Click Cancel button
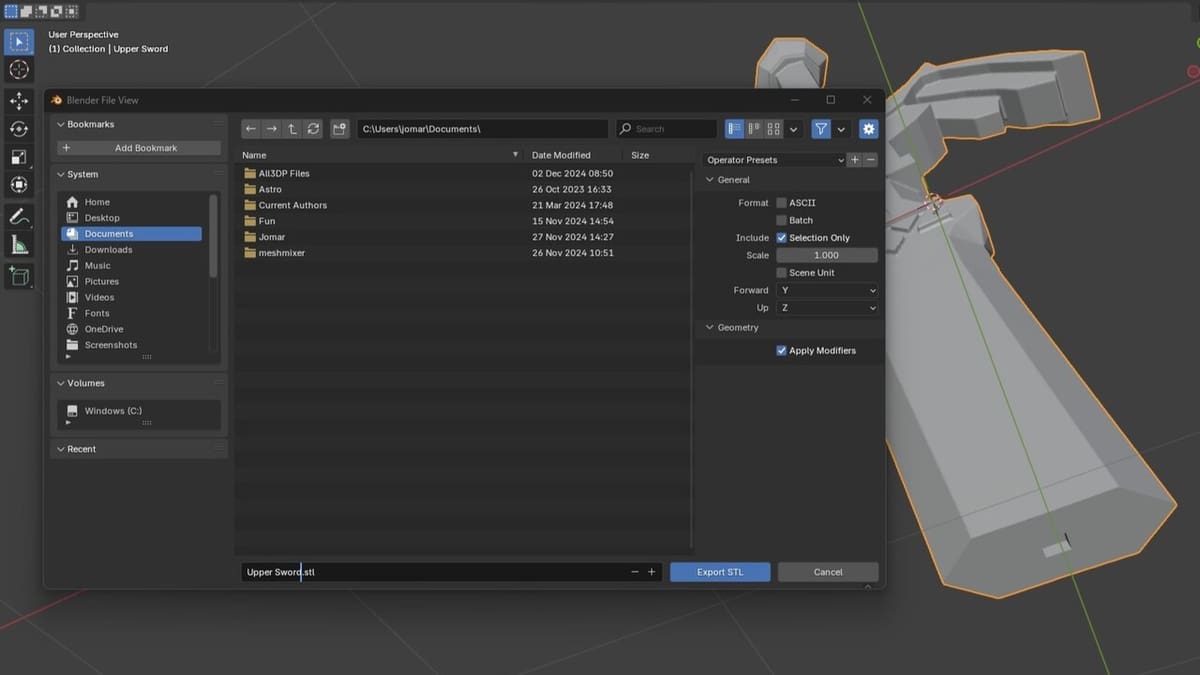 tap(828, 572)
